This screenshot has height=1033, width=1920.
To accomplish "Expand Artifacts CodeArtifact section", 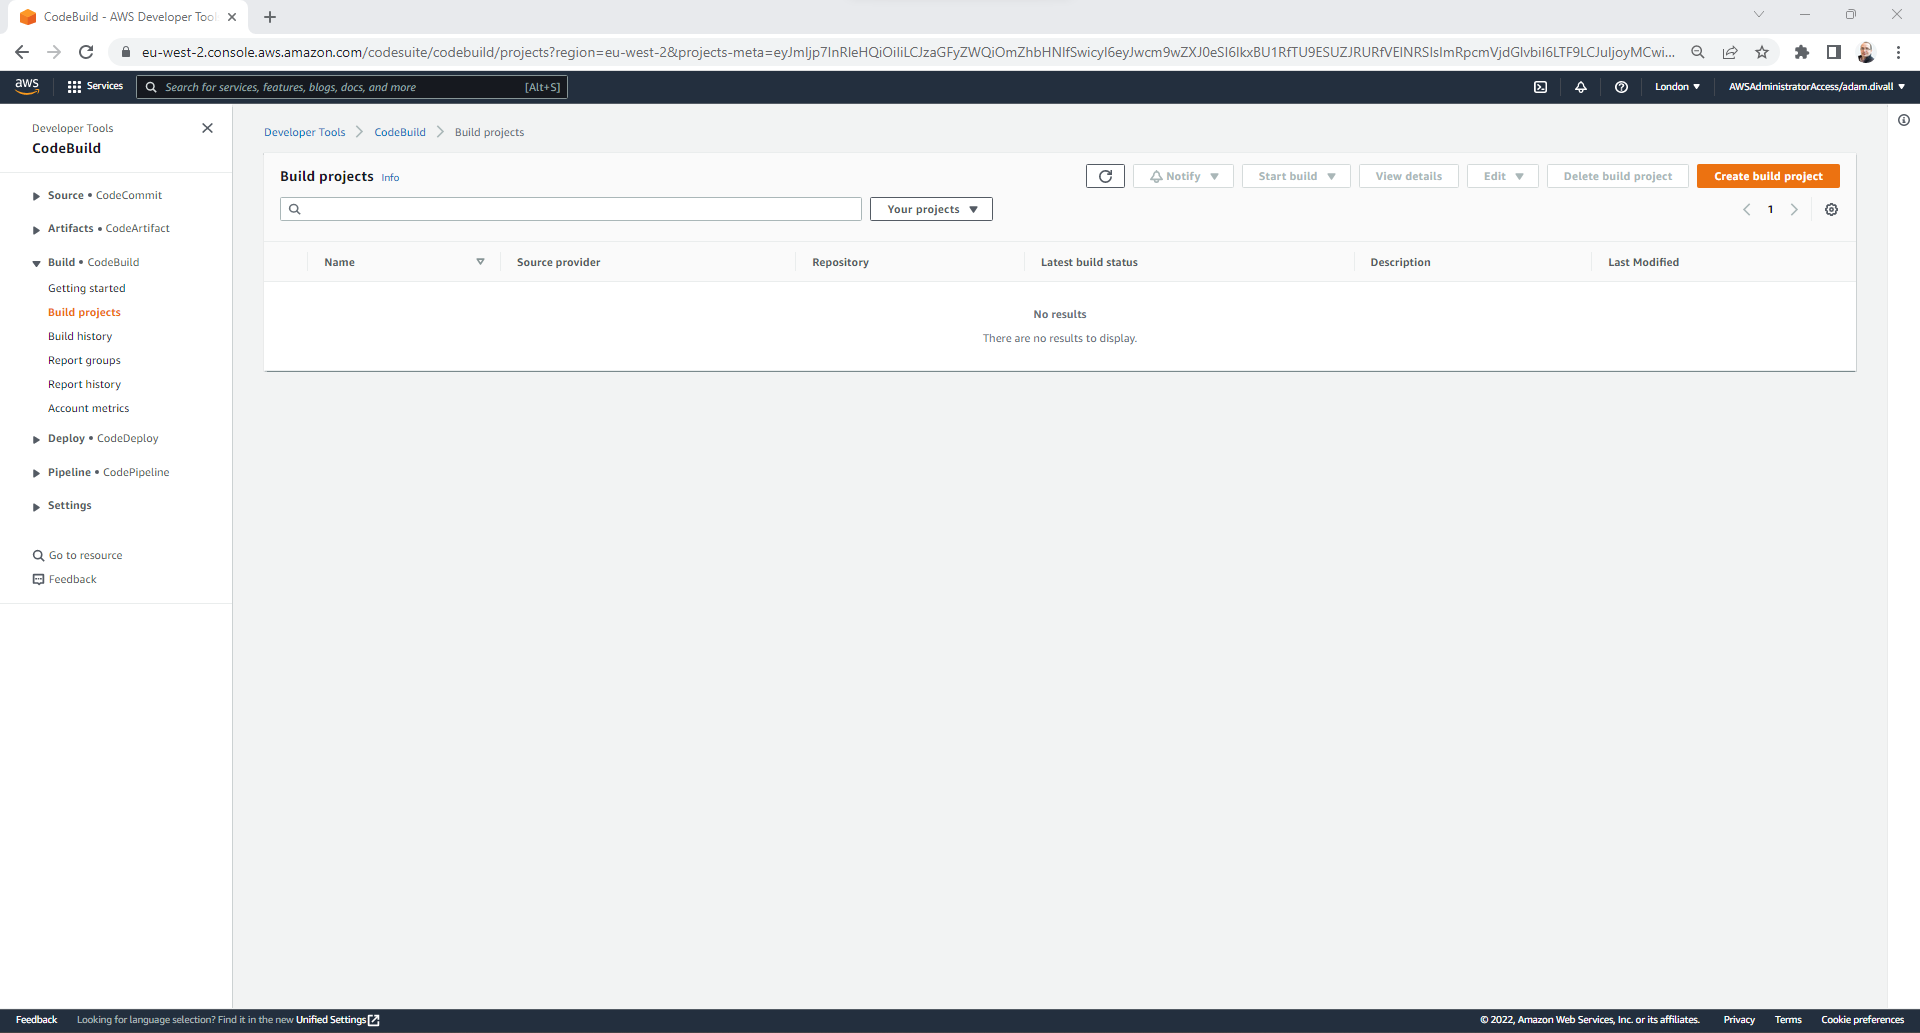I will point(36,229).
